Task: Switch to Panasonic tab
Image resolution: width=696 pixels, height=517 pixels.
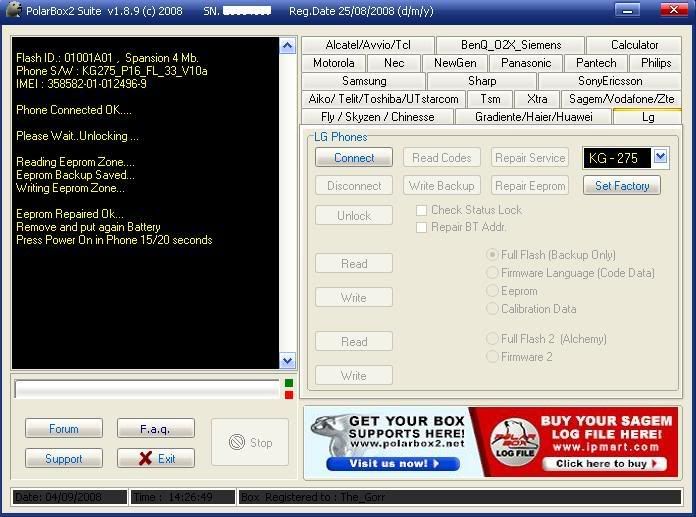Action: pos(526,63)
